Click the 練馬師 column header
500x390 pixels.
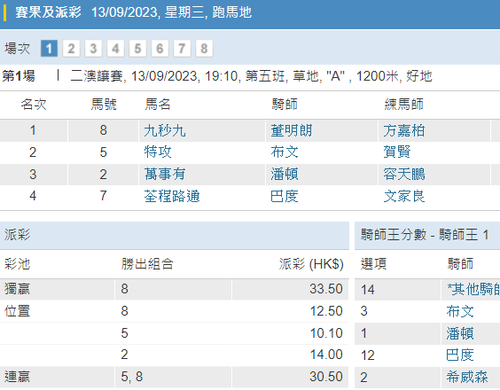(x=404, y=104)
